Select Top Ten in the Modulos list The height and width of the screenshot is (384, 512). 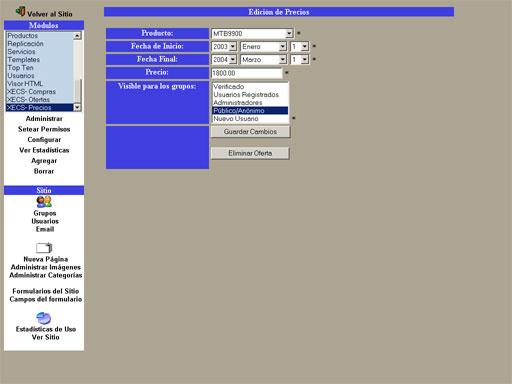[x=40, y=68]
